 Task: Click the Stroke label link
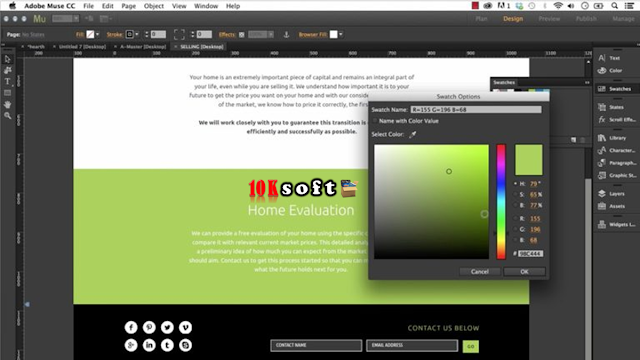[x=115, y=35]
